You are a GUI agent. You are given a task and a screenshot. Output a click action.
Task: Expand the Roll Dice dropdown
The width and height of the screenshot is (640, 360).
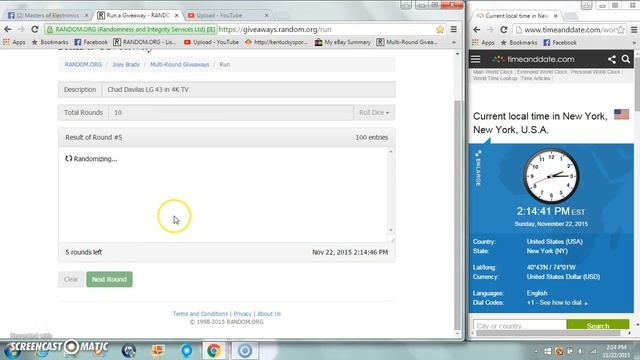(x=374, y=112)
